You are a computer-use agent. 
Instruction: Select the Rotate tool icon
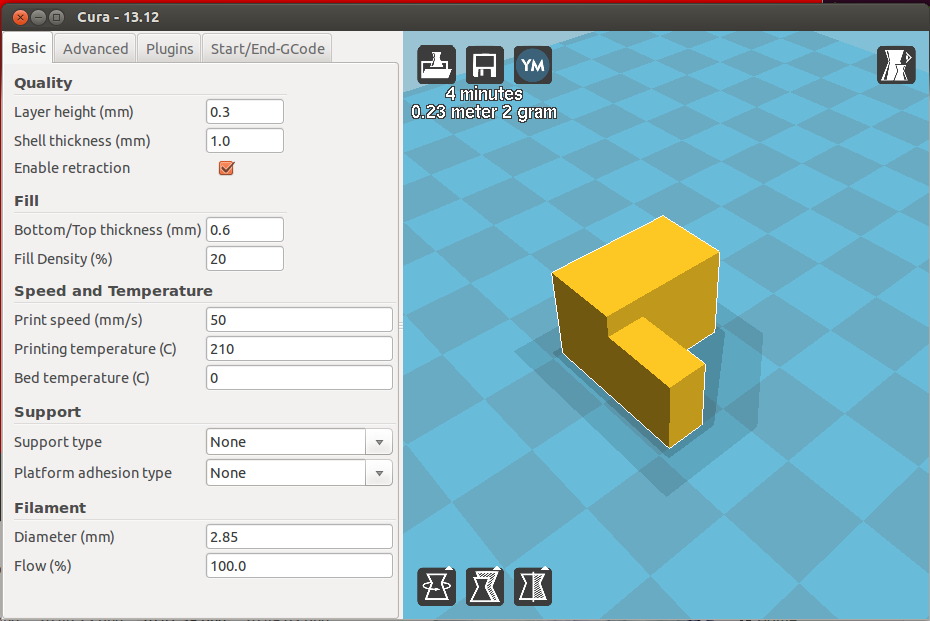pyautogui.click(x=436, y=586)
